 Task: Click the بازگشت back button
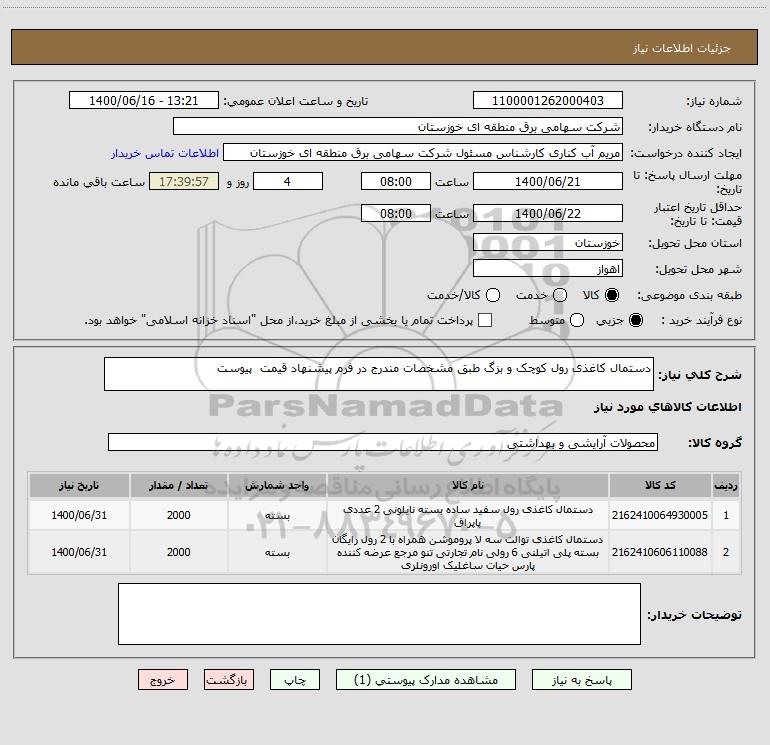(x=229, y=680)
